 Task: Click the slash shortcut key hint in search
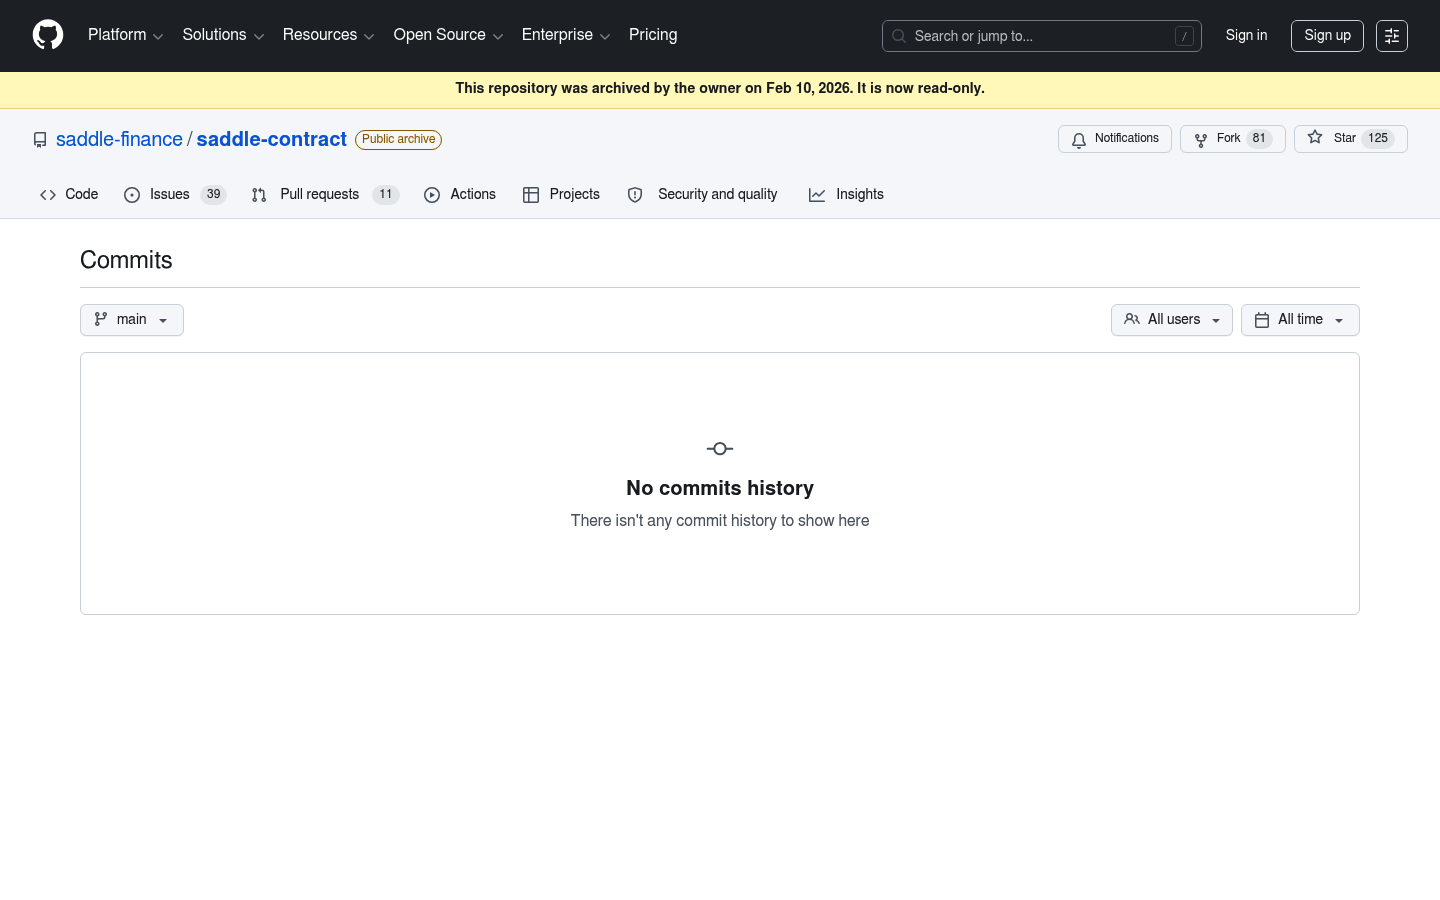point(1184,36)
